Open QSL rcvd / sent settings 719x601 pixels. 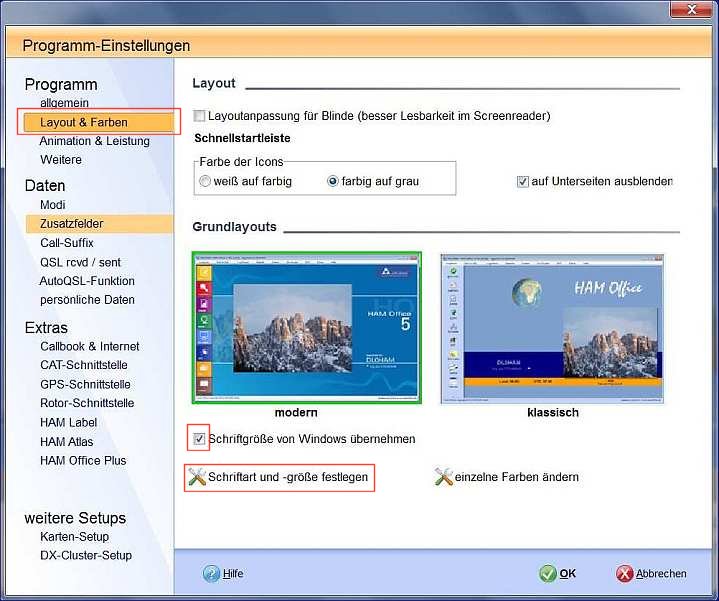click(80, 262)
